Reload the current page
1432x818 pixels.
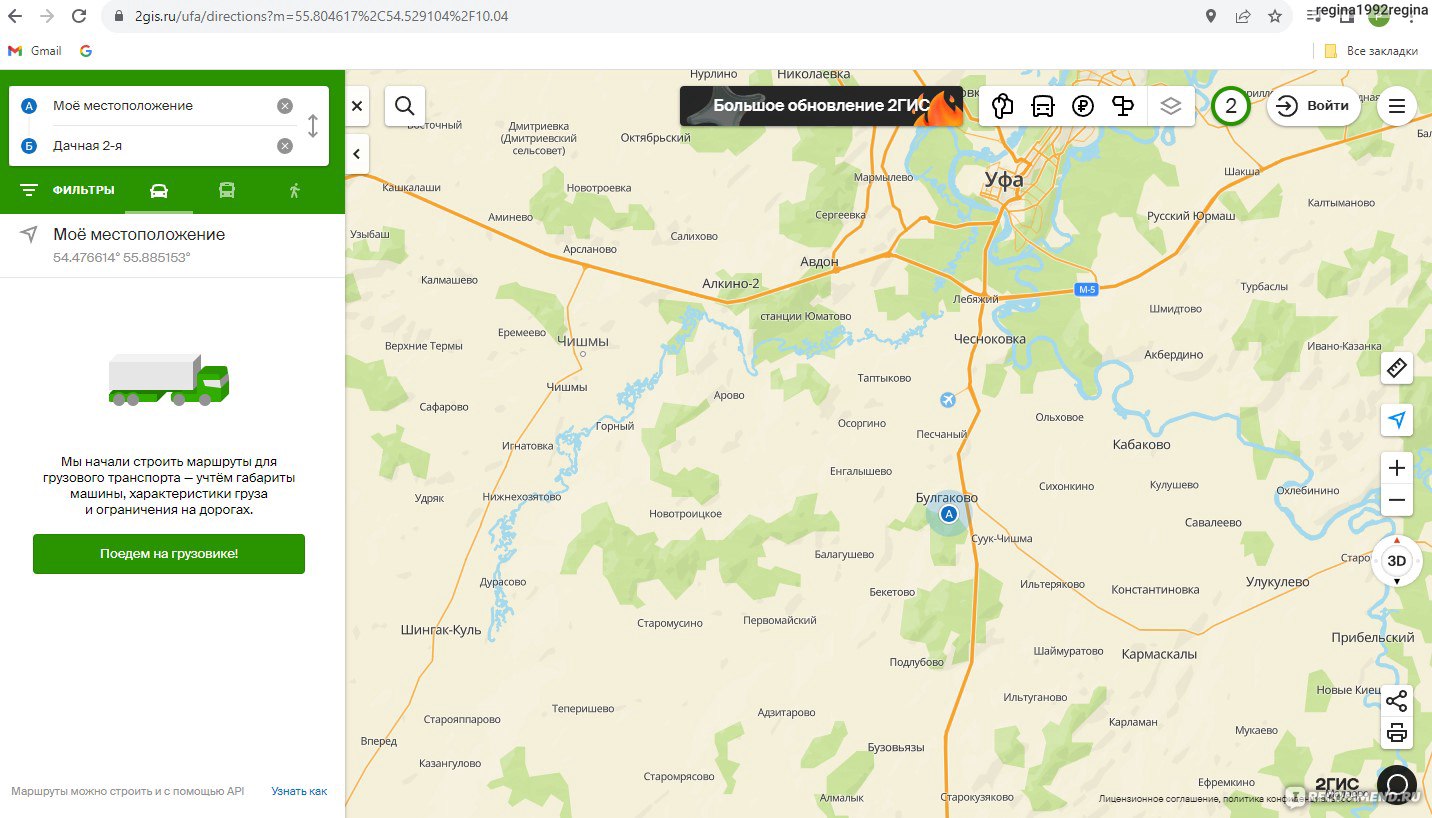[79, 16]
